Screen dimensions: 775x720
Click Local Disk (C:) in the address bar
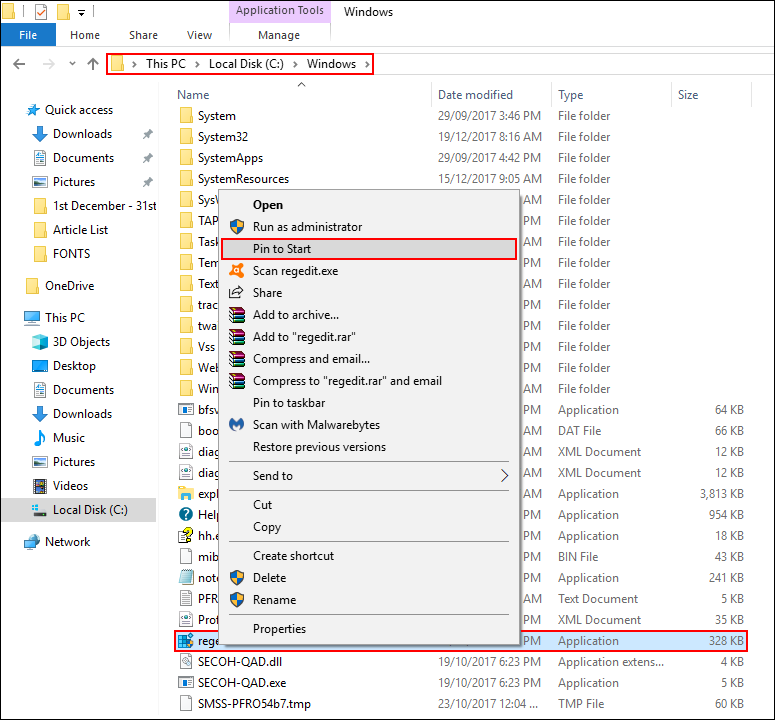[246, 64]
